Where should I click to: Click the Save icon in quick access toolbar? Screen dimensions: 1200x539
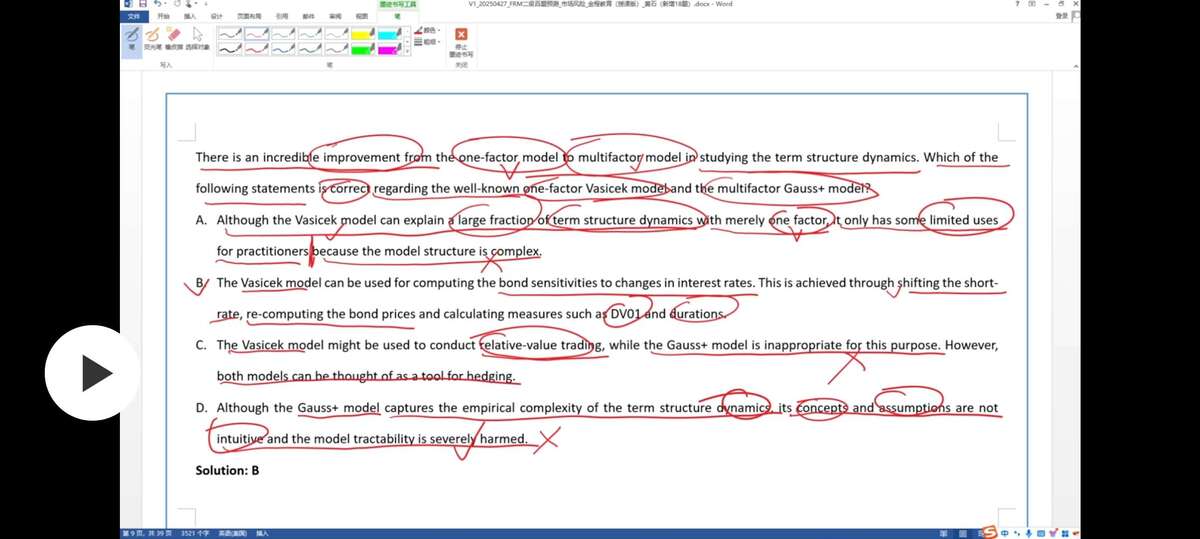(144, 4)
